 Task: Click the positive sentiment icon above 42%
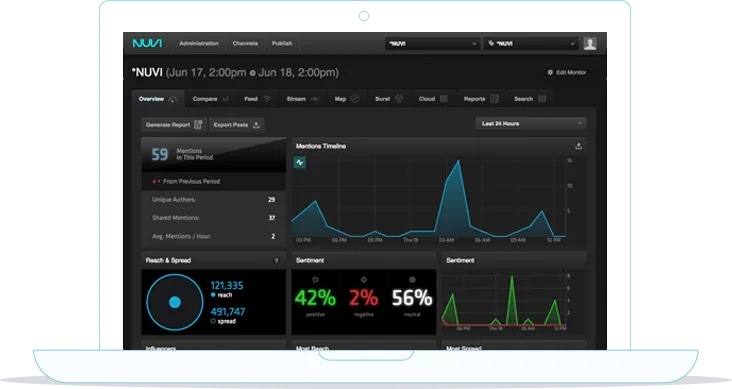[316, 280]
